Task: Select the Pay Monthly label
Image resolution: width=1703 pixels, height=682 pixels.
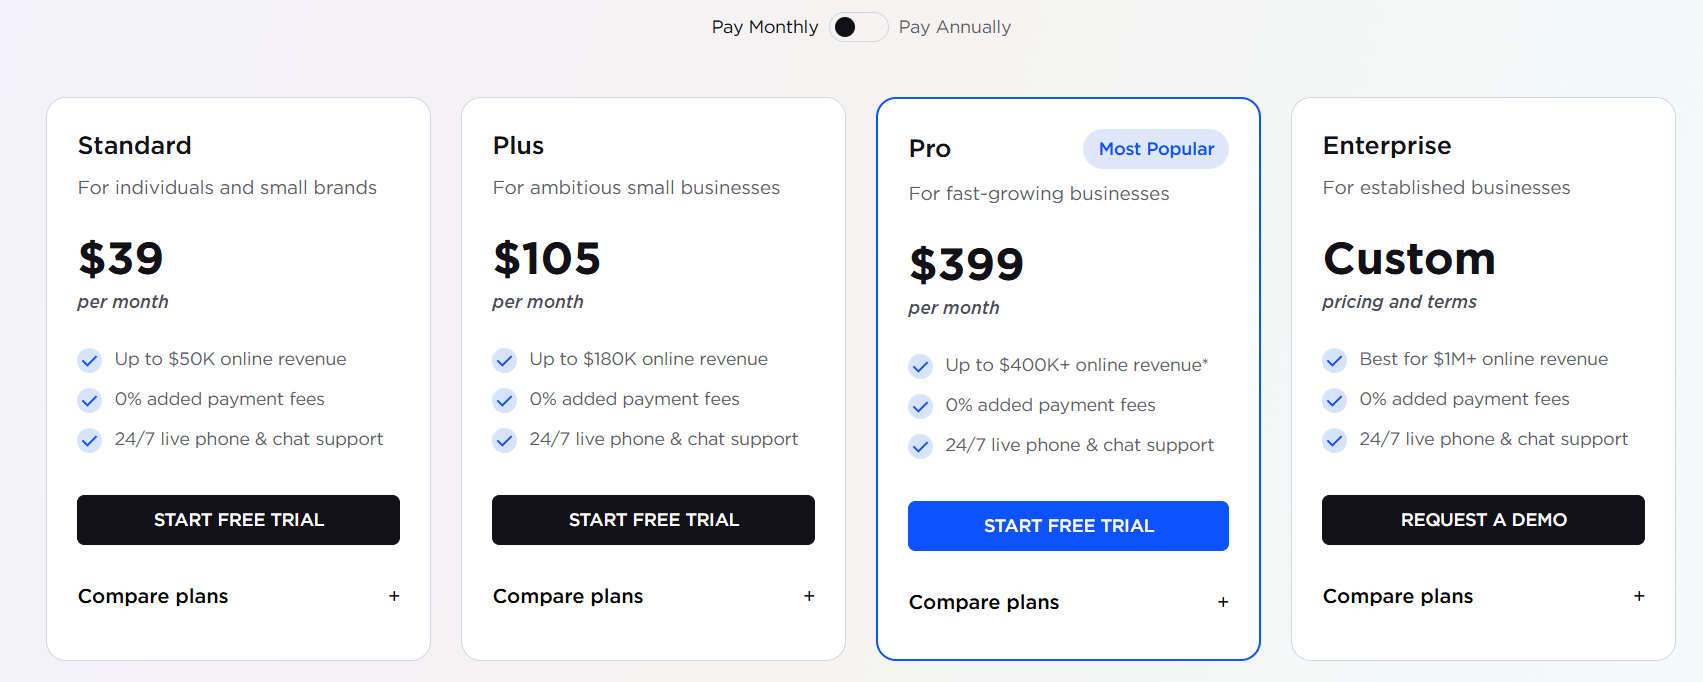Action: tap(765, 27)
